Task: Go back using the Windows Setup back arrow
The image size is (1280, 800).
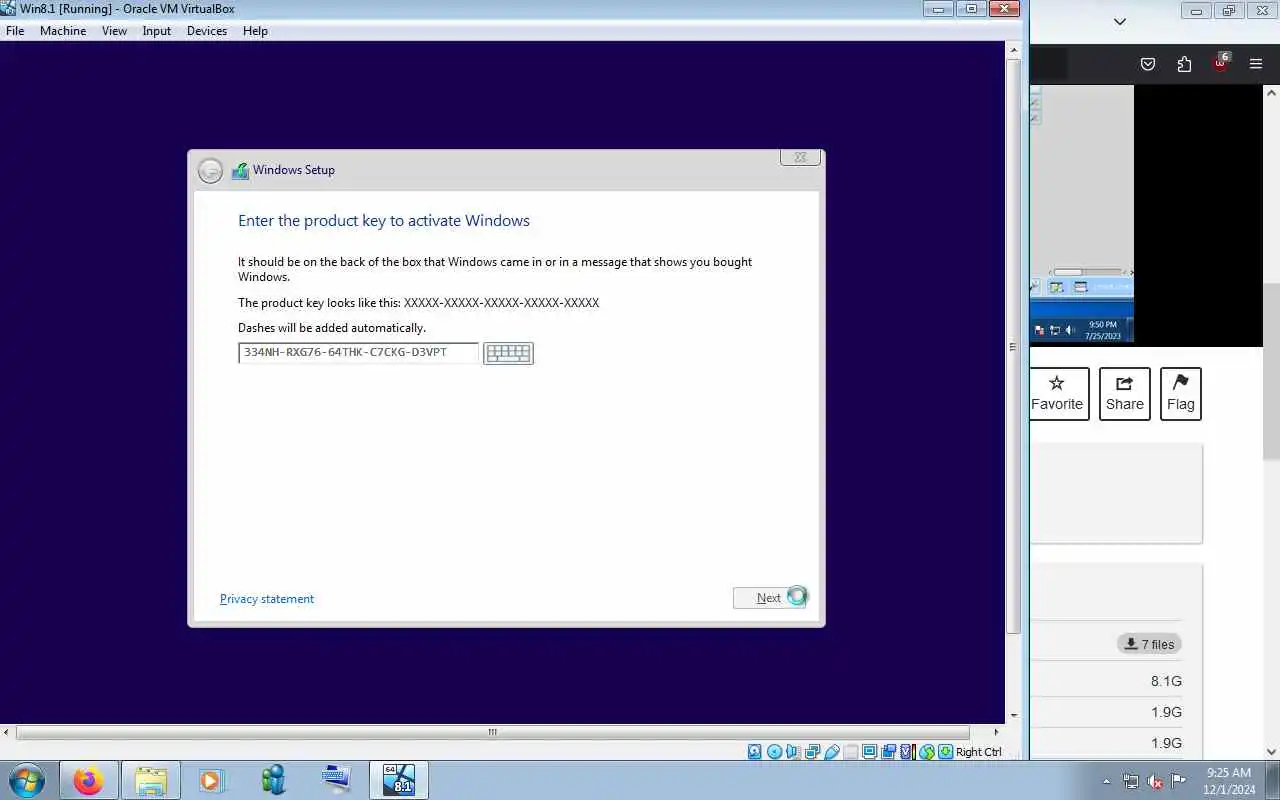Action: [x=210, y=171]
